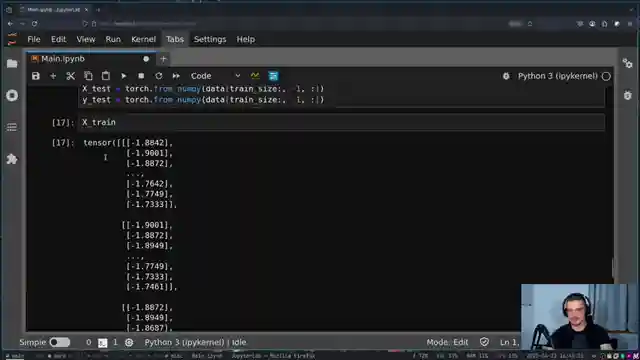The width and height of the screenshot is (640, 360).
Task: Toggle the Simple interface mode switch
Action: point(60,342)
